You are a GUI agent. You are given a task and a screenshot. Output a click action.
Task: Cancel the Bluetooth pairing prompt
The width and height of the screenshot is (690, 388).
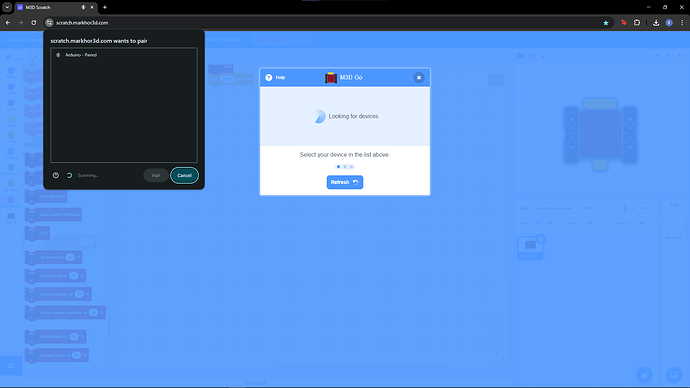tap(184, 176)
